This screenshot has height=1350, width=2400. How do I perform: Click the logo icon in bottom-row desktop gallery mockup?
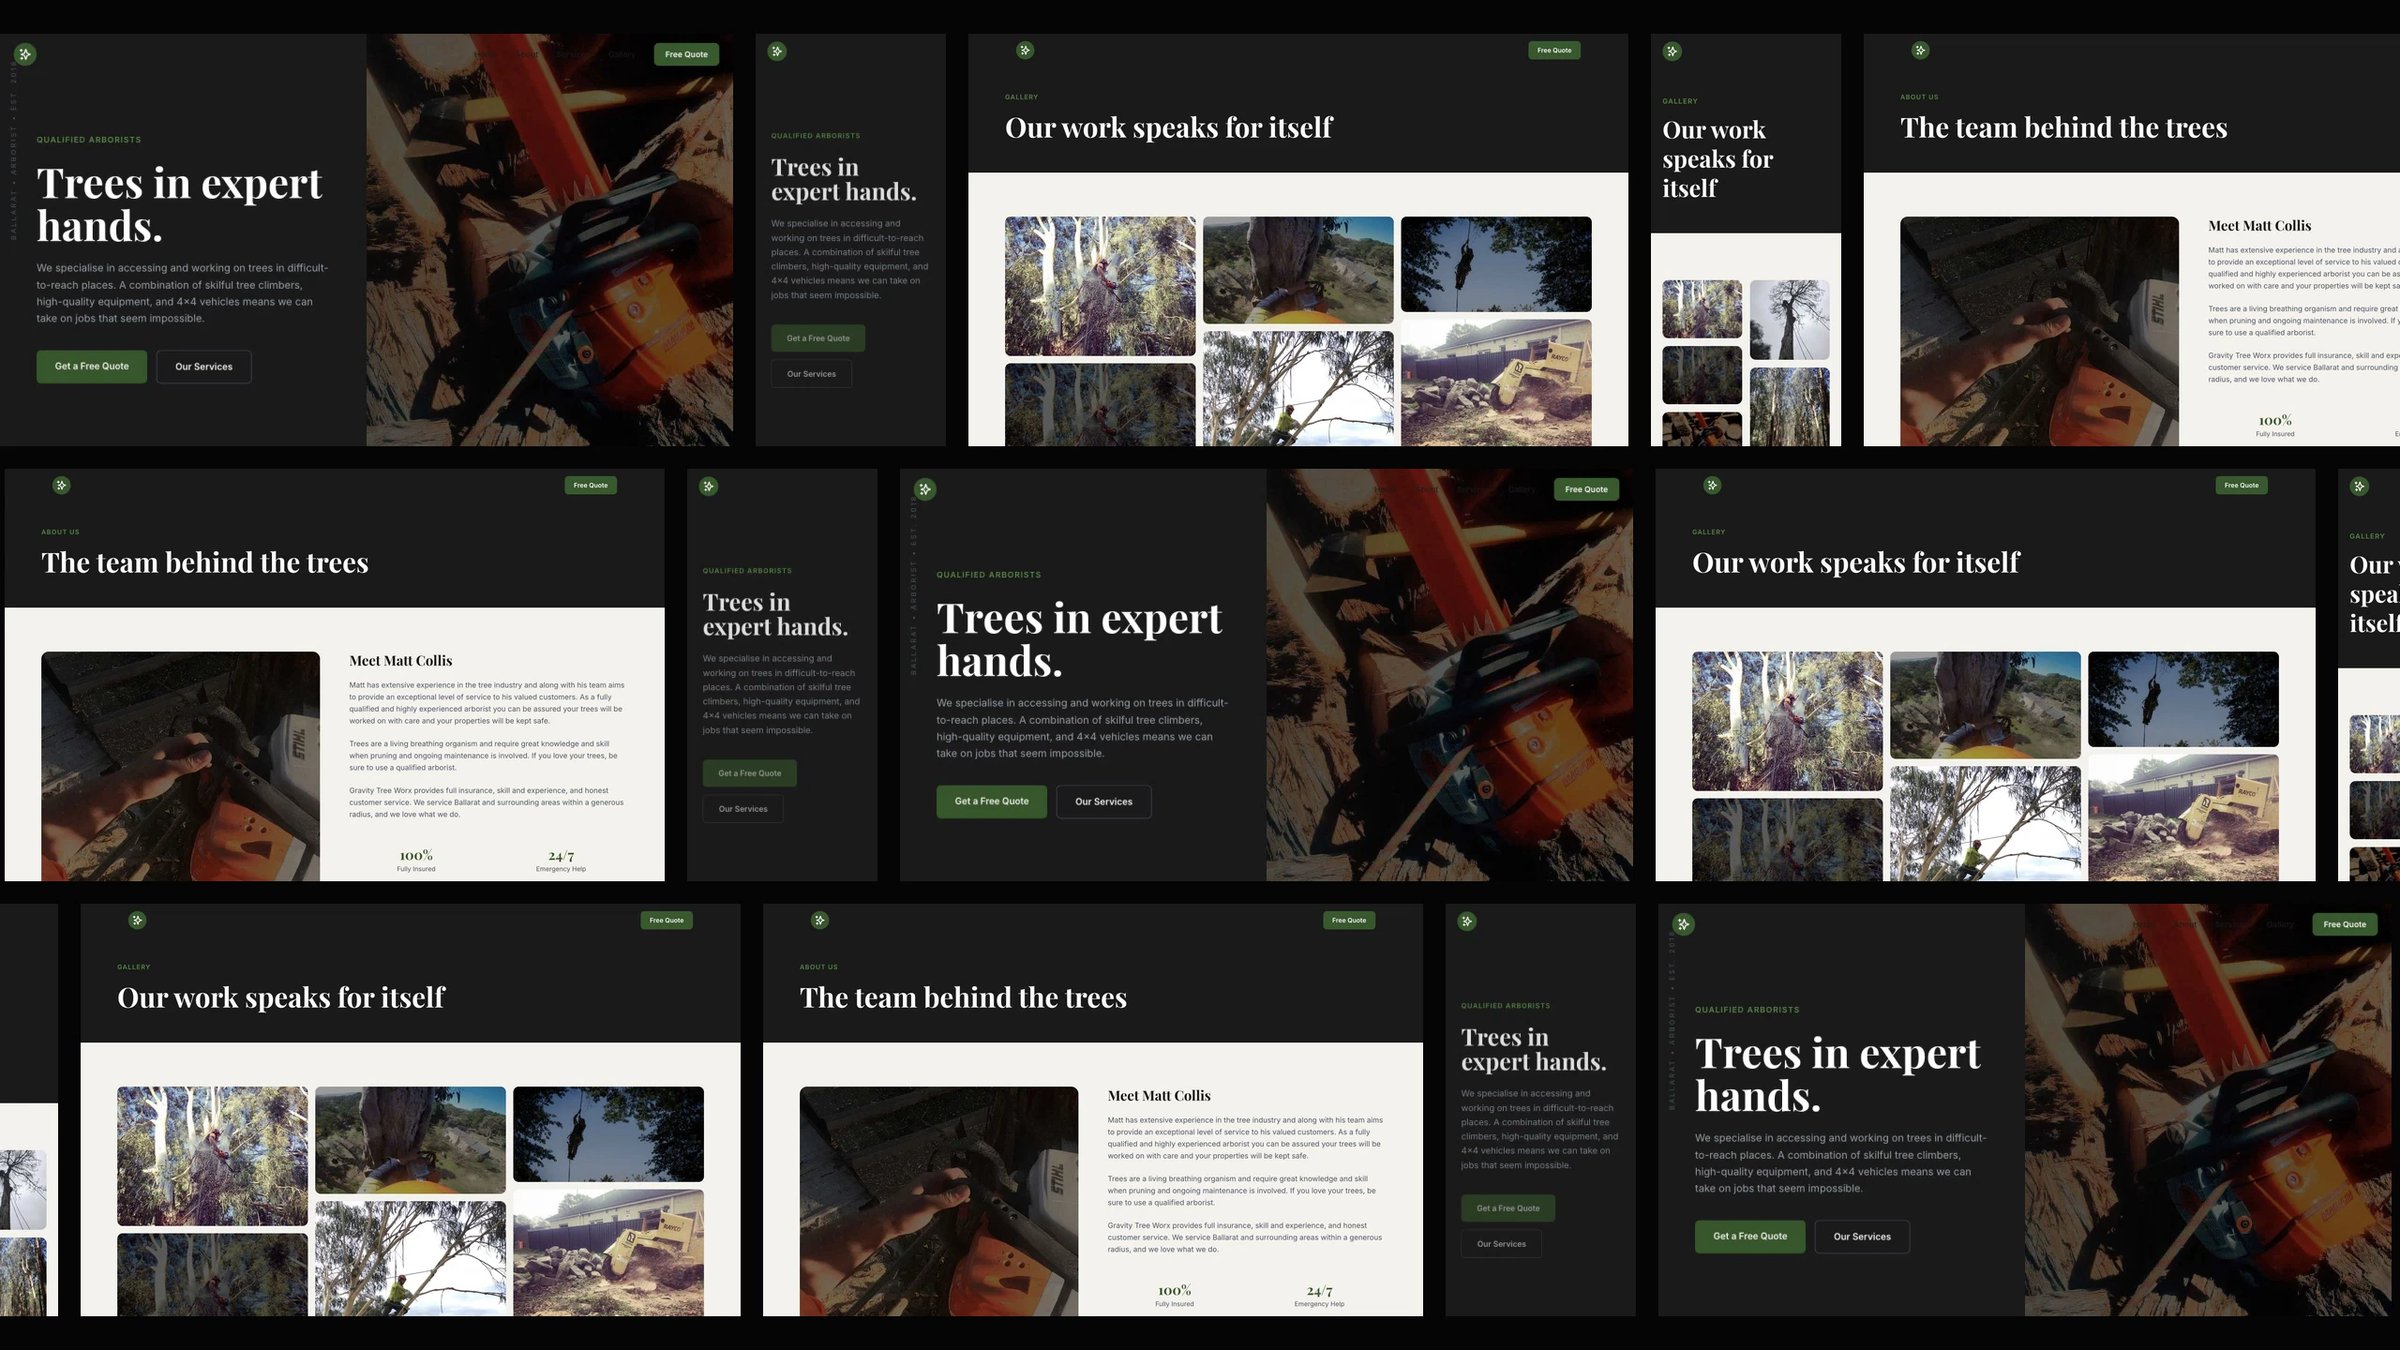tap(138, 920)
